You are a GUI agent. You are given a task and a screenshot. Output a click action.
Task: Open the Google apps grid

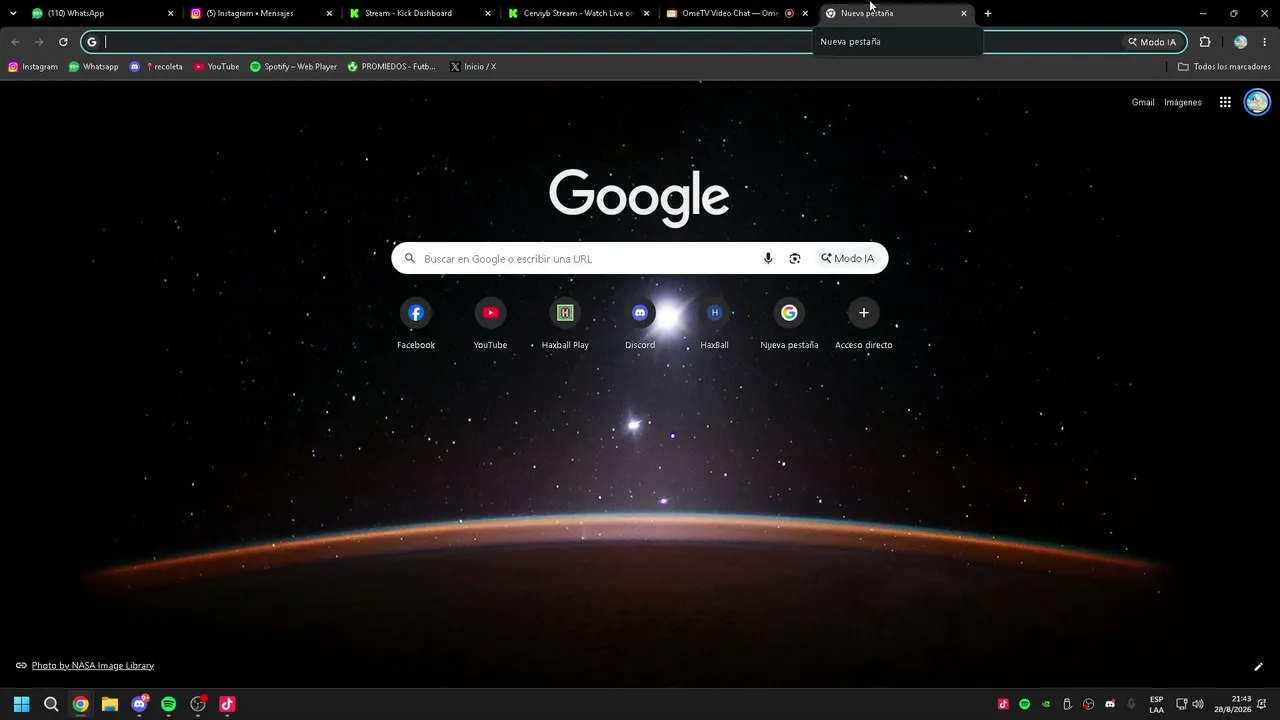(1225, 102)
